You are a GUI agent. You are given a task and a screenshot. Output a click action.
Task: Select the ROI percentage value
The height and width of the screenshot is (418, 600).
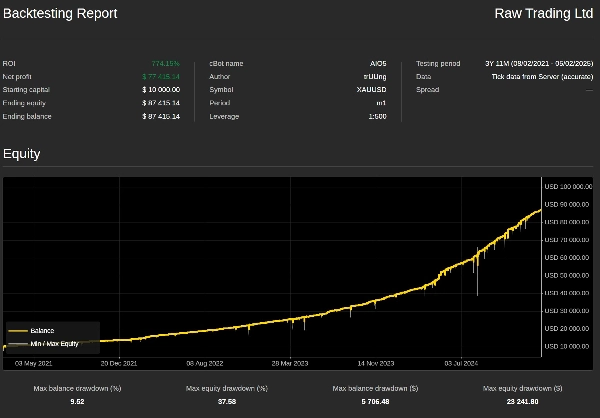(165, 63)
